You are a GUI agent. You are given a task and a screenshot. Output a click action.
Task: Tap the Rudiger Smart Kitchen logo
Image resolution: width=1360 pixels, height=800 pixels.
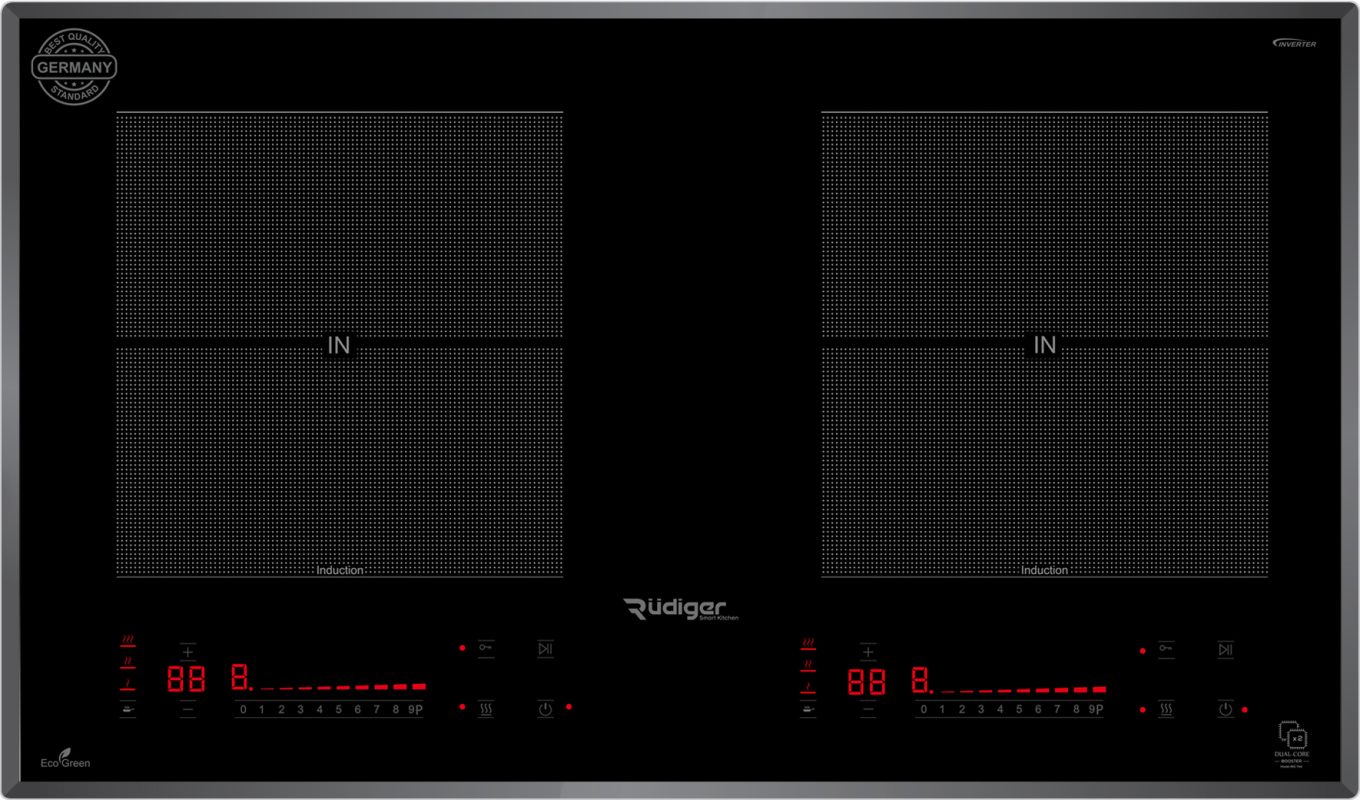click(x=681, y=609)
